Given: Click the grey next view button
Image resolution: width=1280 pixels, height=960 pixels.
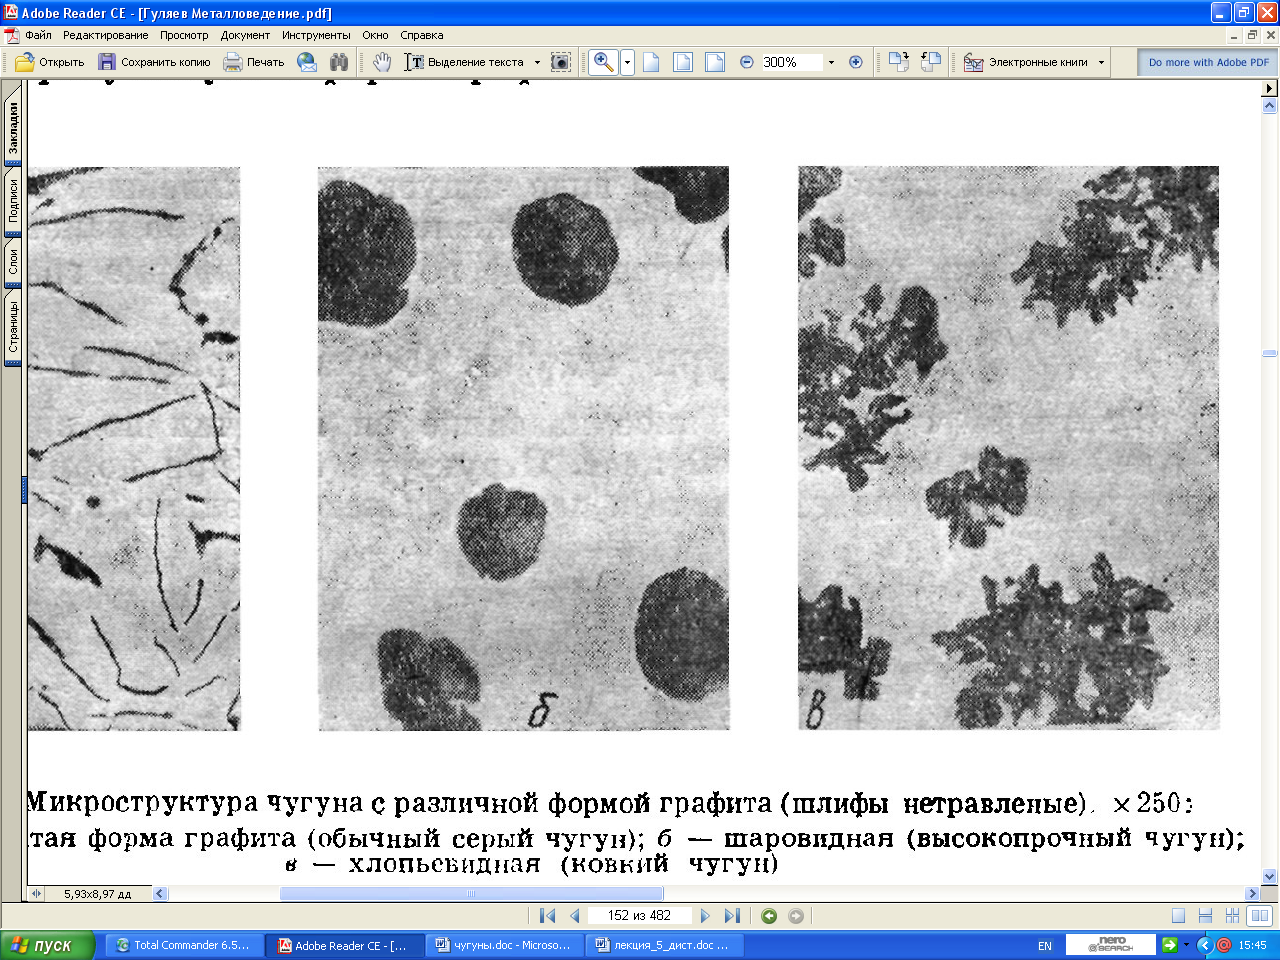Looking at the screenshot, I should point(796,916).
